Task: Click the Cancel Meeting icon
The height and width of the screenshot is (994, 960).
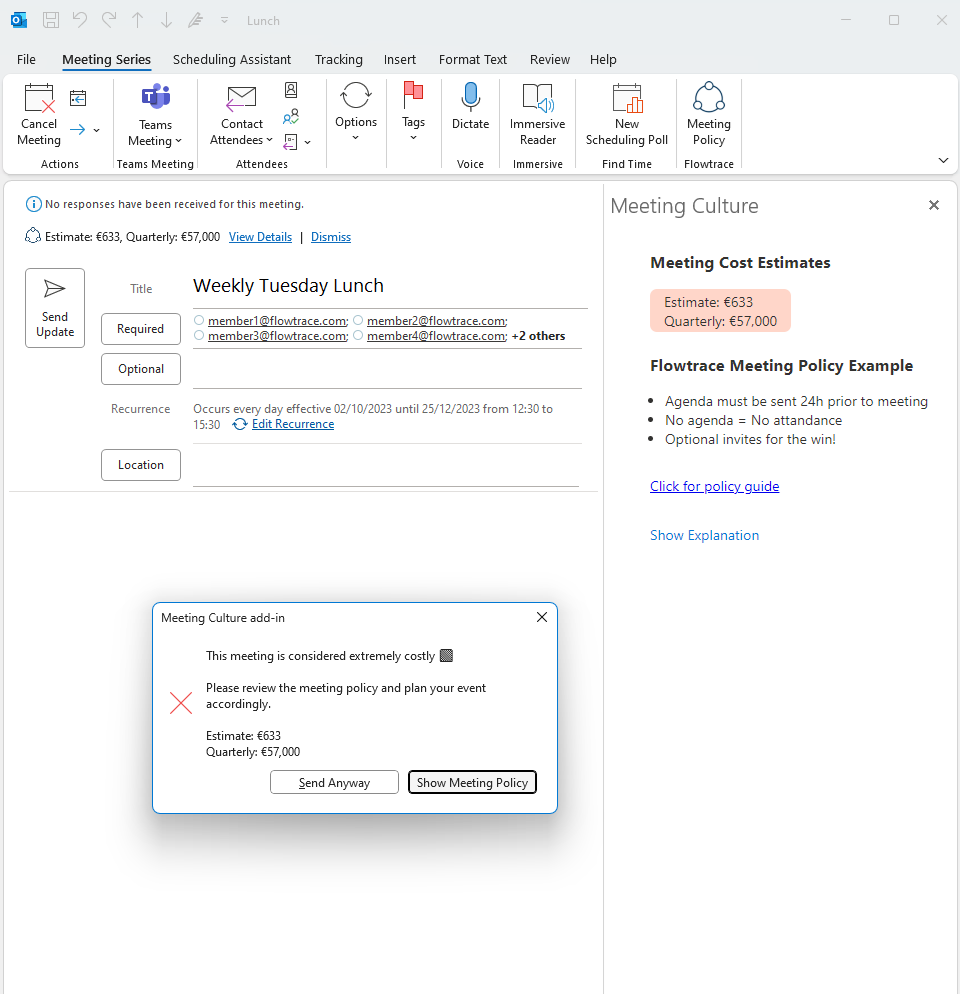Action: tap(39, 98)
